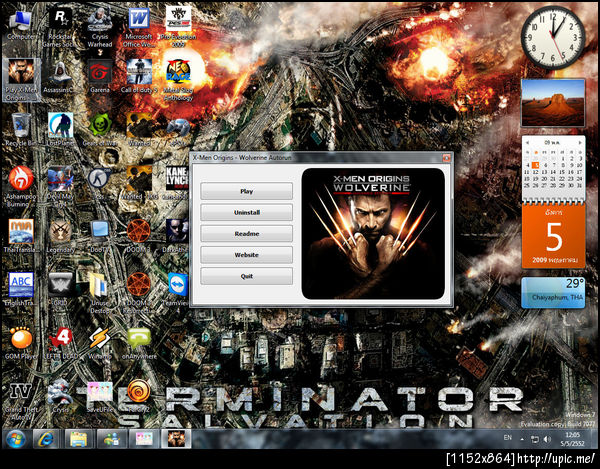Viewport: 600px width, 469px height.
Task: Select the gamepad emulator desktop icon
Action: 178,130
